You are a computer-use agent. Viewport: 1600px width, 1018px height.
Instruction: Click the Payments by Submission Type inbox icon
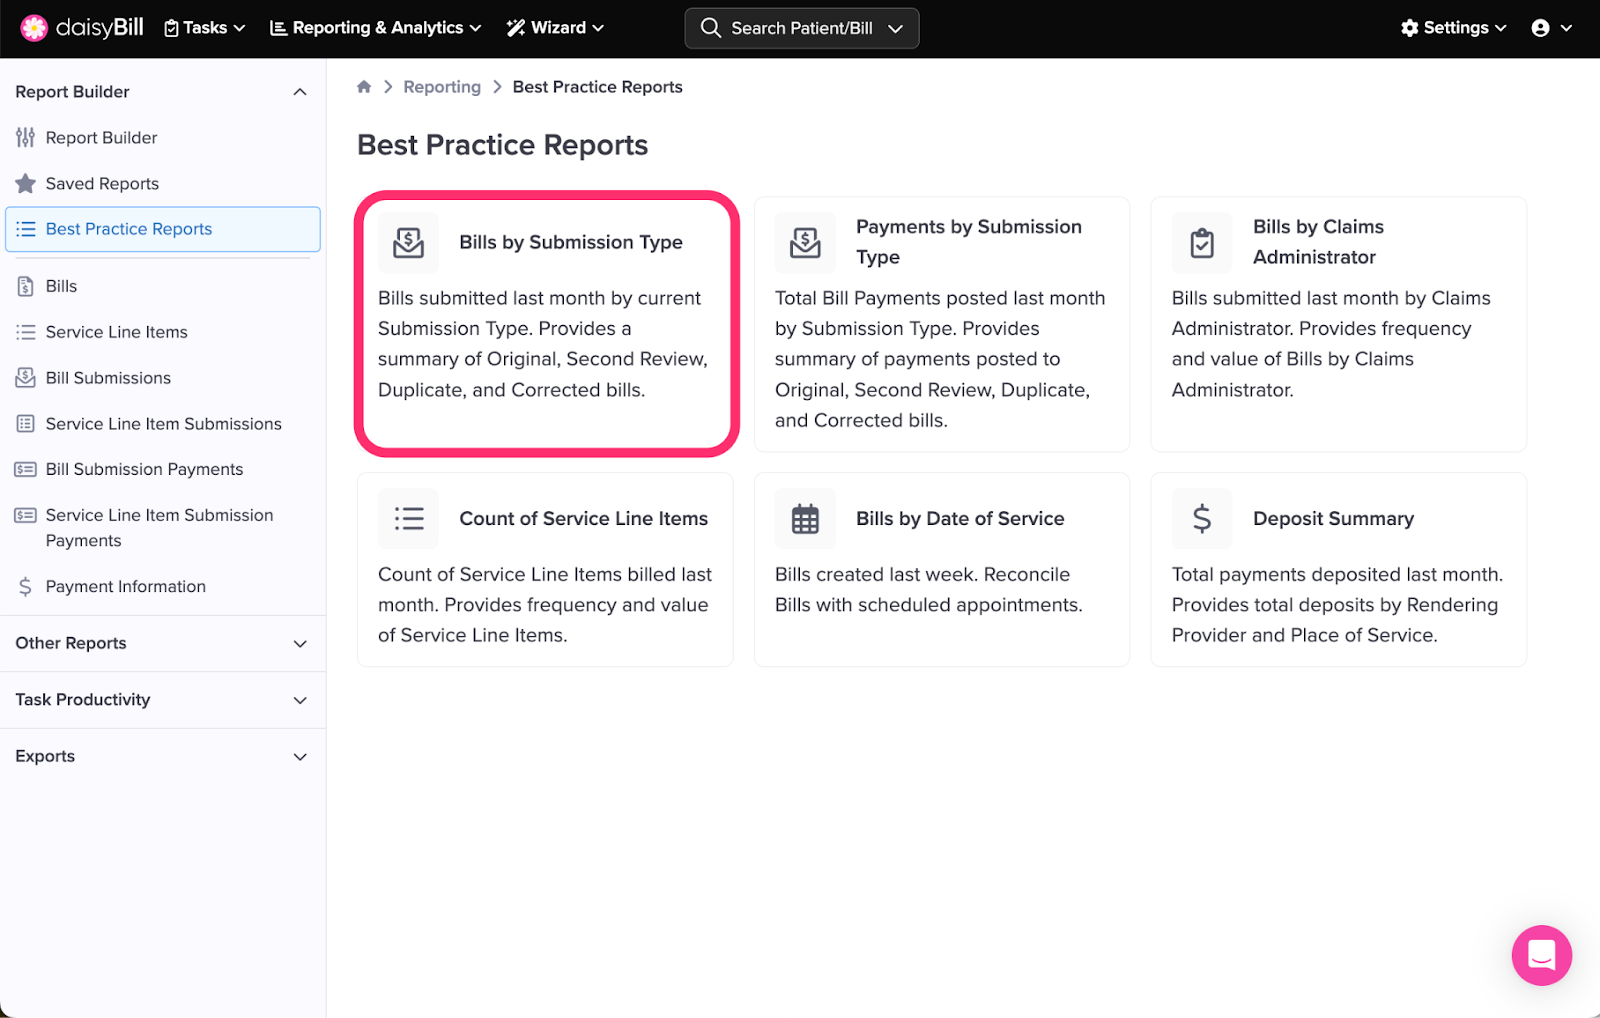805,242
